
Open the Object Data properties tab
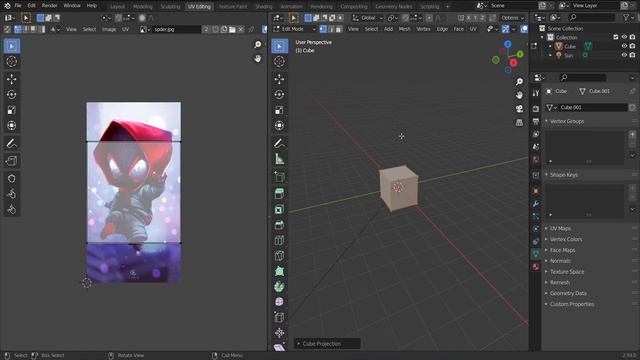536,254
